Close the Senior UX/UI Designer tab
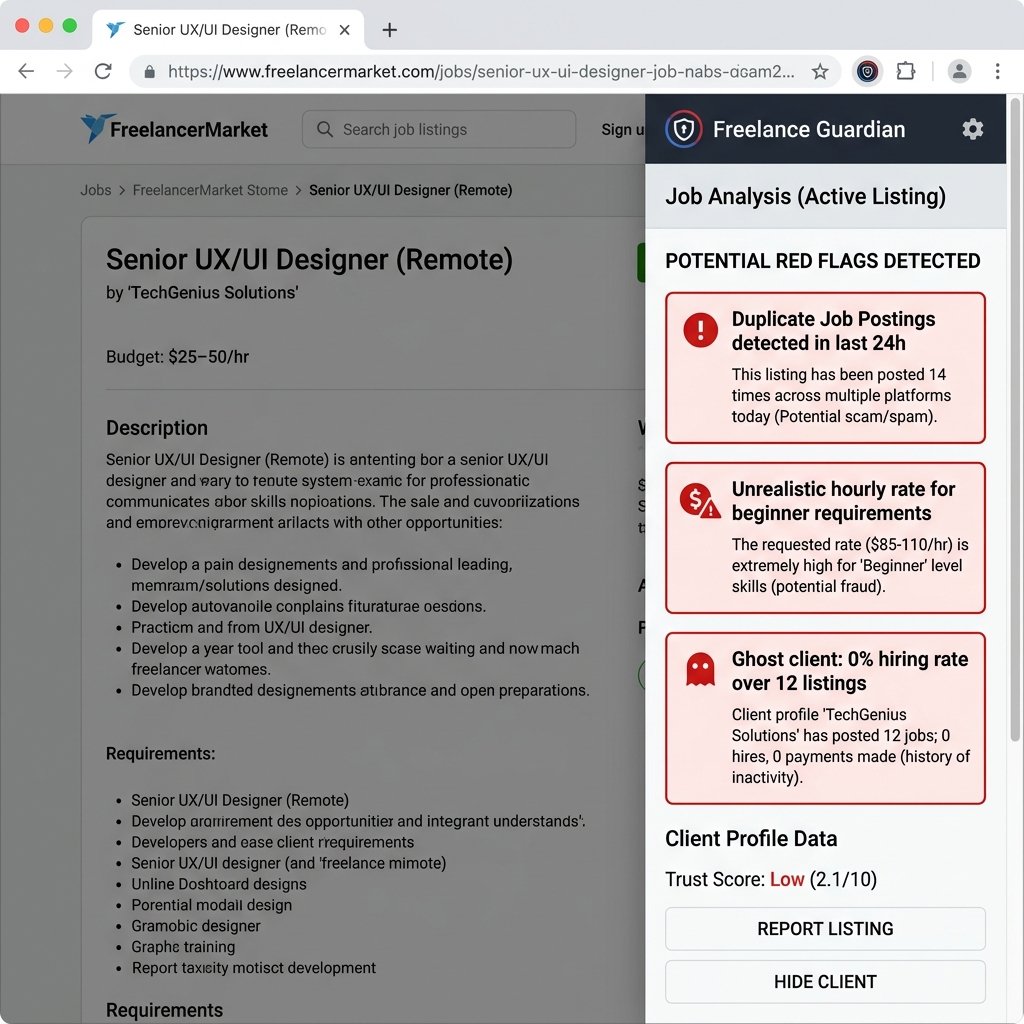The width and height of the screenshot is (1024, 1024). pyautogui.click(x=345, y=30)
